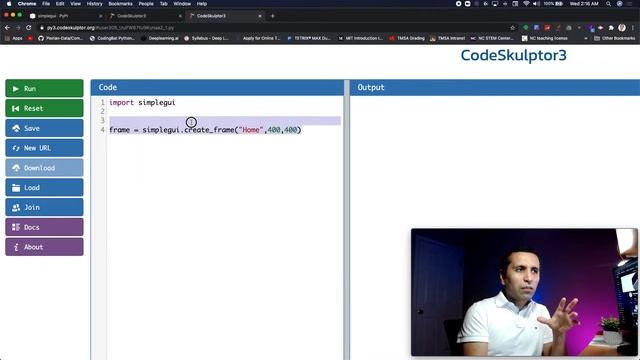640x360 pixels.
Task: Open the About button
Action: click(x=44, y=247)
